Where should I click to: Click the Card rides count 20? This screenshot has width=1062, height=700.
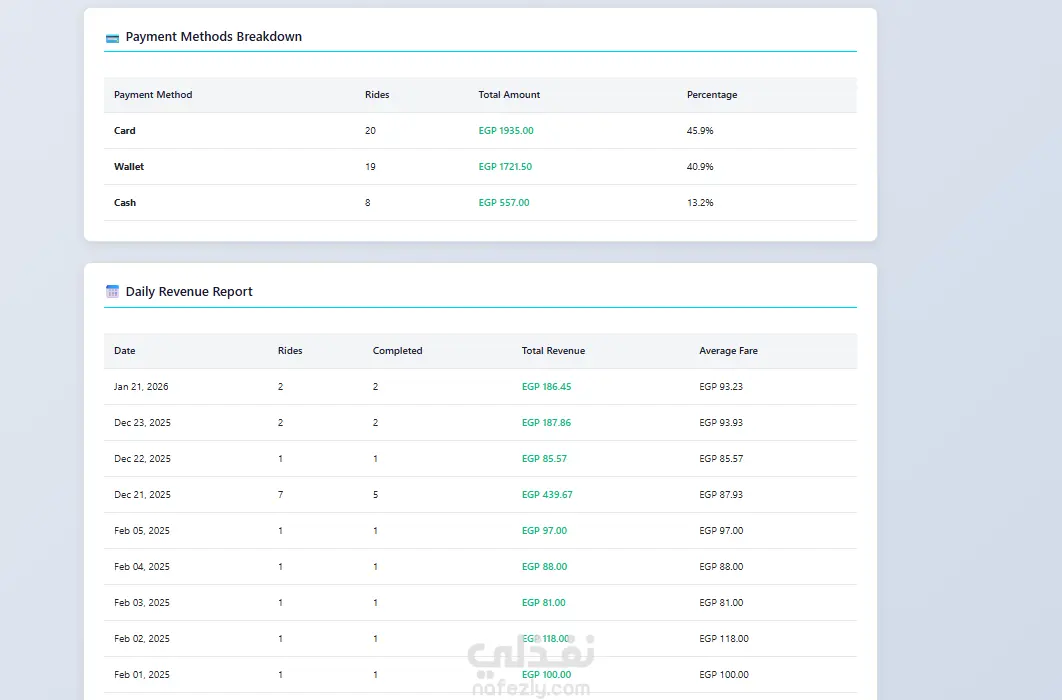(370, 131)
